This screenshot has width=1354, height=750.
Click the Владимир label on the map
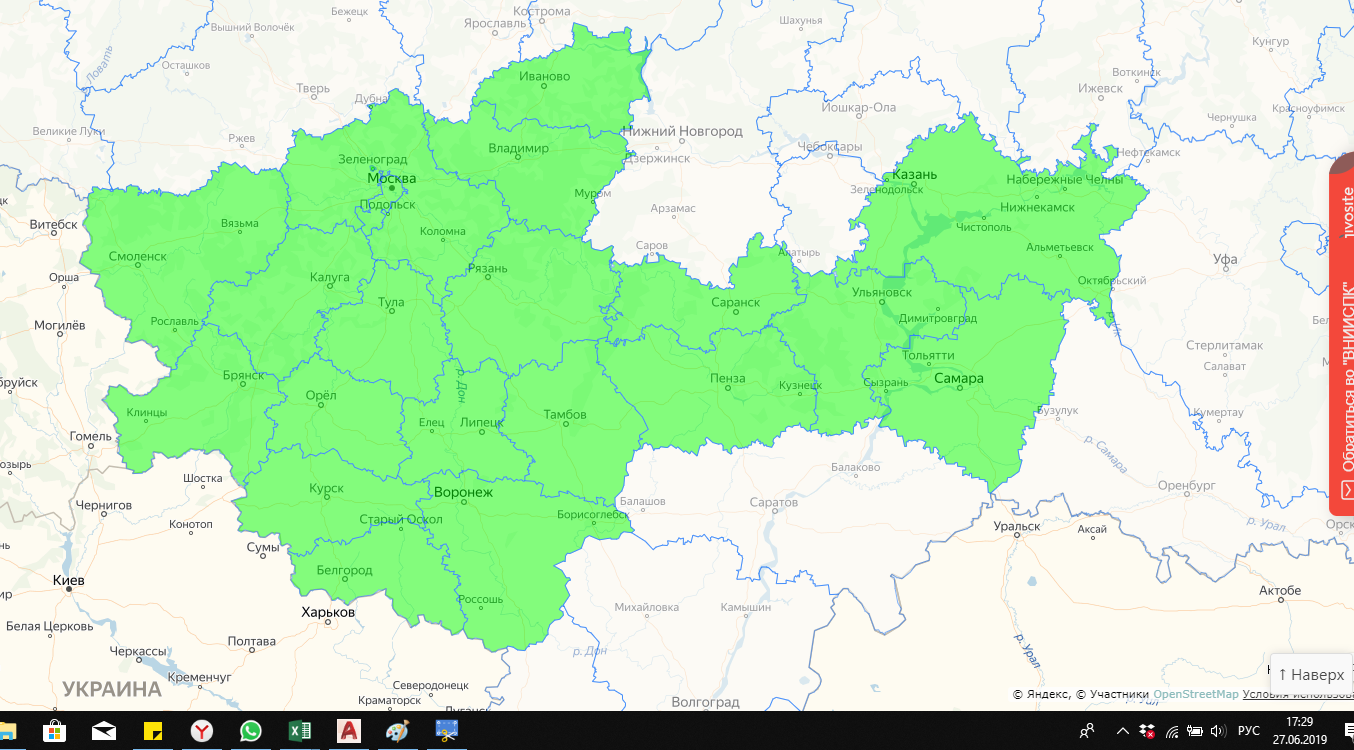tap(518, 148)
